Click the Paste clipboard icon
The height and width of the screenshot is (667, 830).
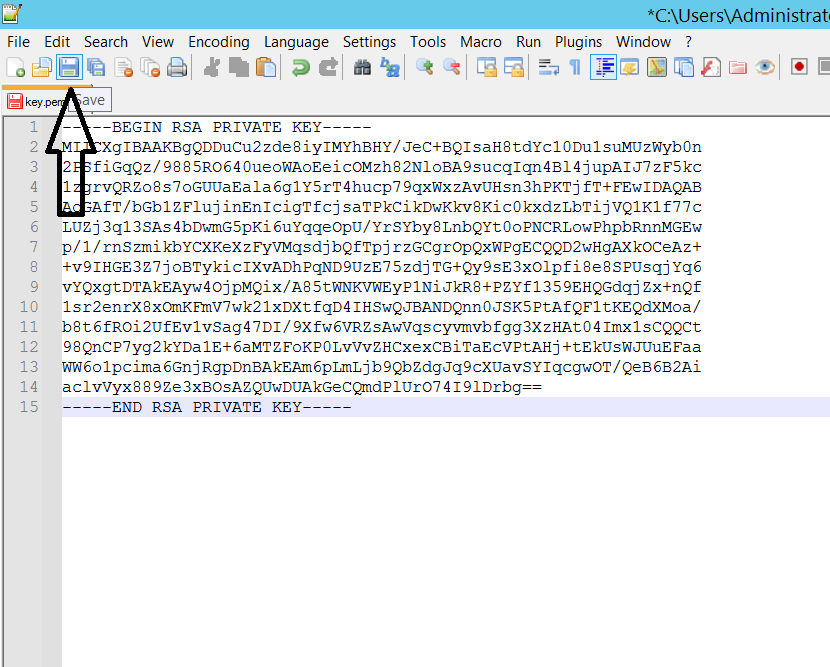266,67
